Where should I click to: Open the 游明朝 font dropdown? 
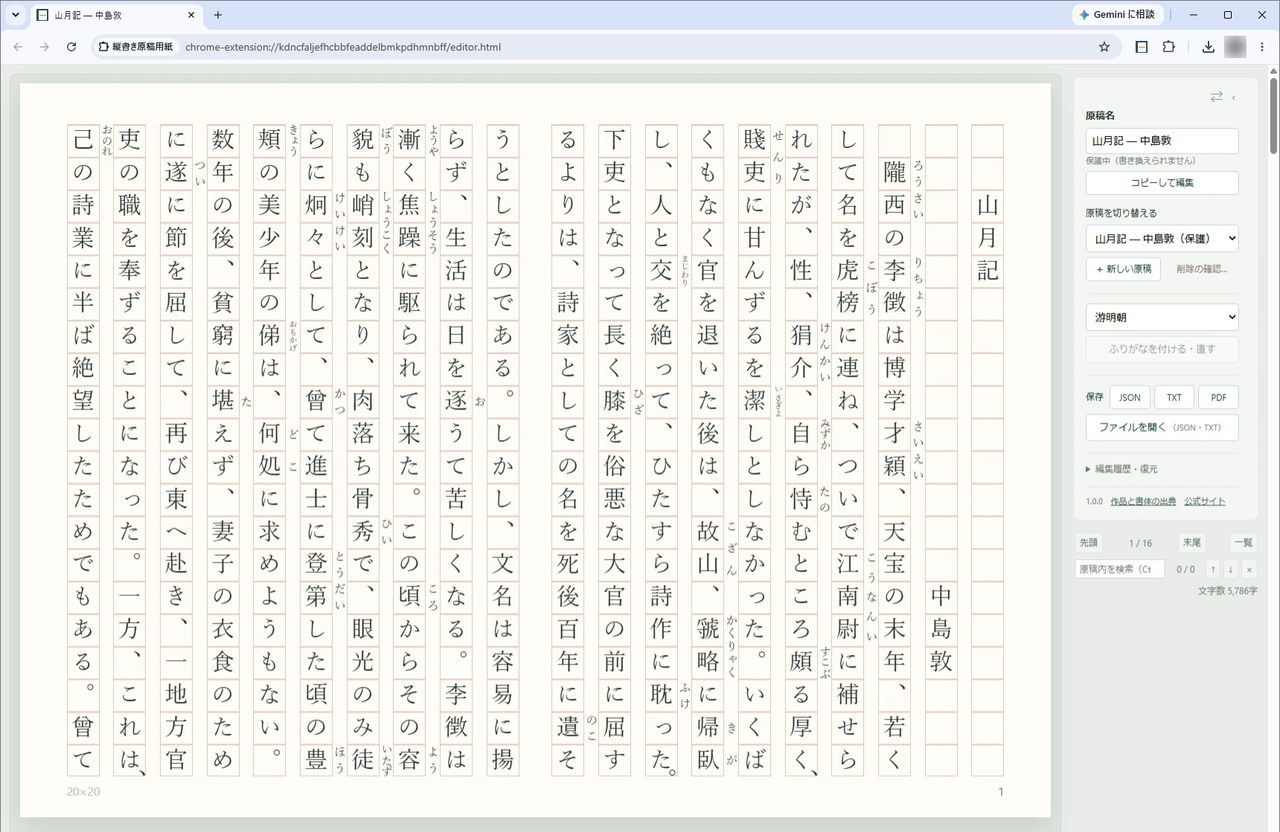[1162, 317]
